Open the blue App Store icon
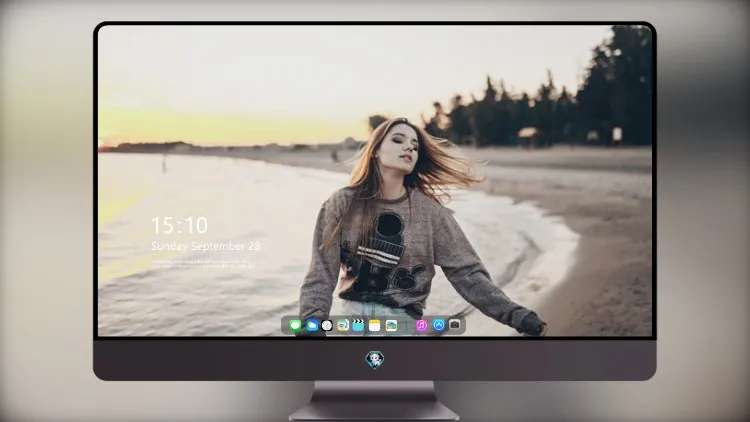This screenshot has height=422, width=750. (439, 325)
